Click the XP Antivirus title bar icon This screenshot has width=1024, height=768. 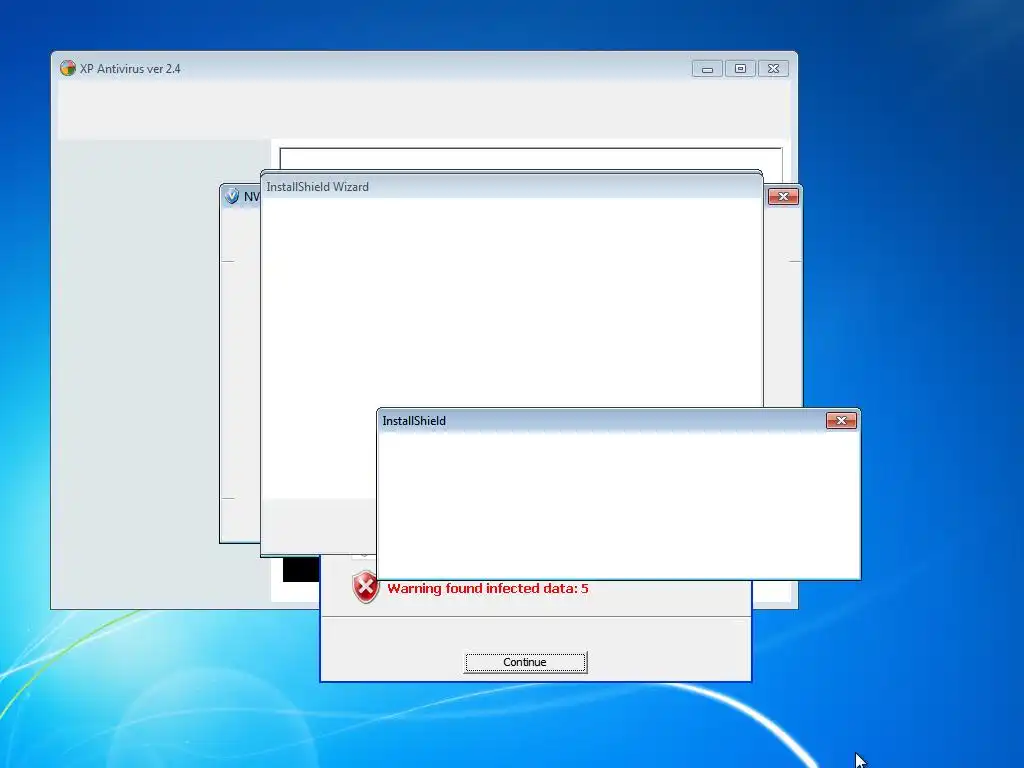click(67, 68)
